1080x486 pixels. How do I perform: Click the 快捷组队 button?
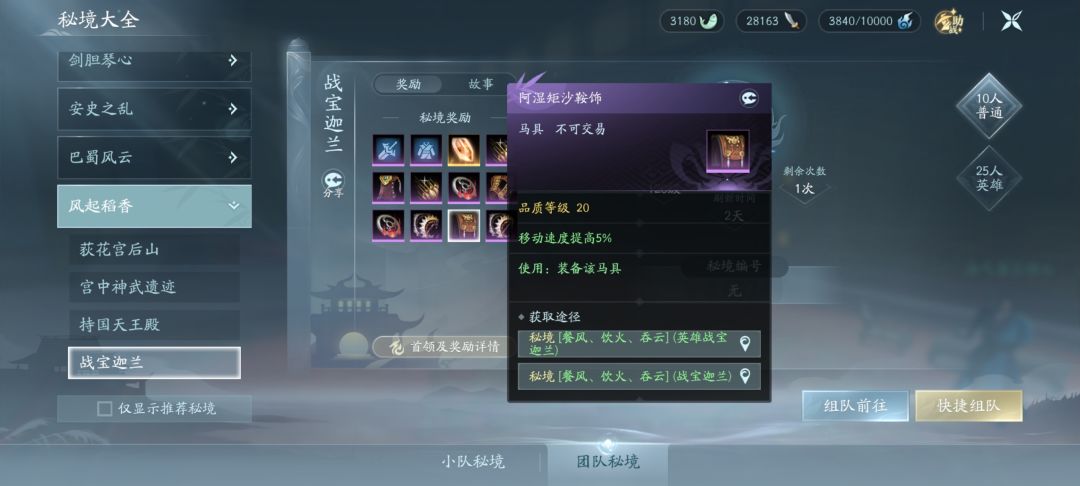(x=968, y=406)
